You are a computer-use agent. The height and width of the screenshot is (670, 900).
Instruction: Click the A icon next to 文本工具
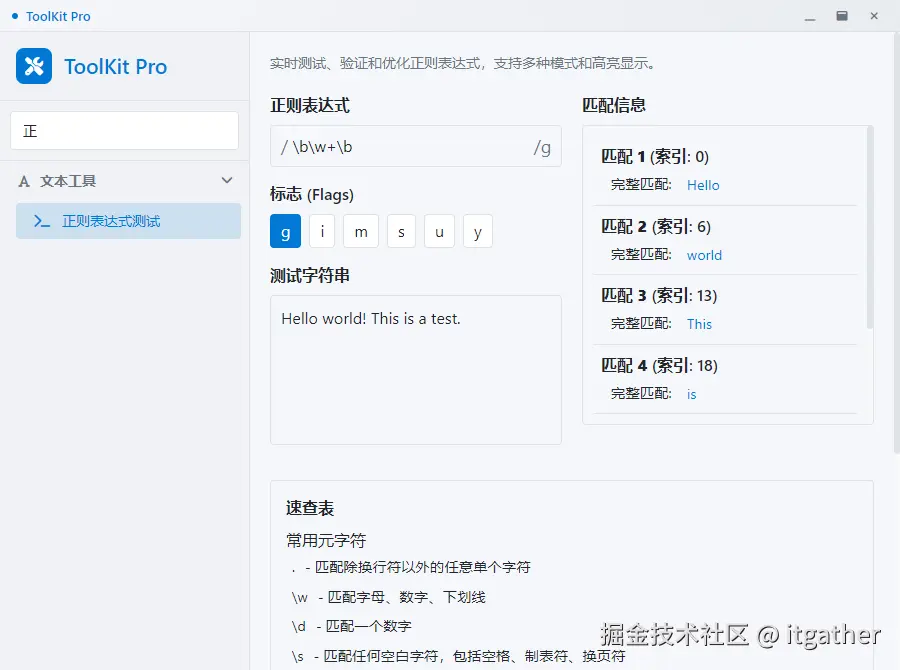(x=24, y=181)
